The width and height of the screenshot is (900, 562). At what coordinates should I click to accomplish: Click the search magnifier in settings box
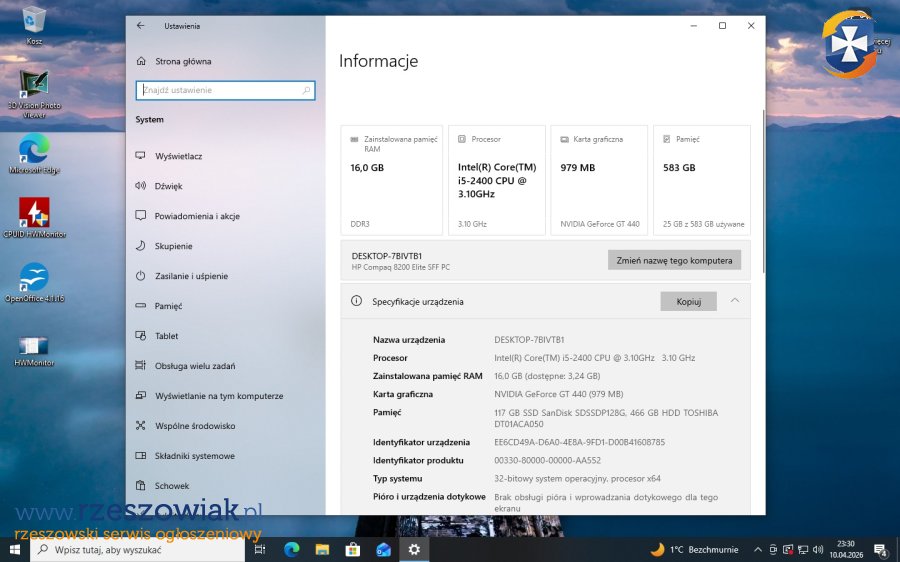click(x=306, y=90)
